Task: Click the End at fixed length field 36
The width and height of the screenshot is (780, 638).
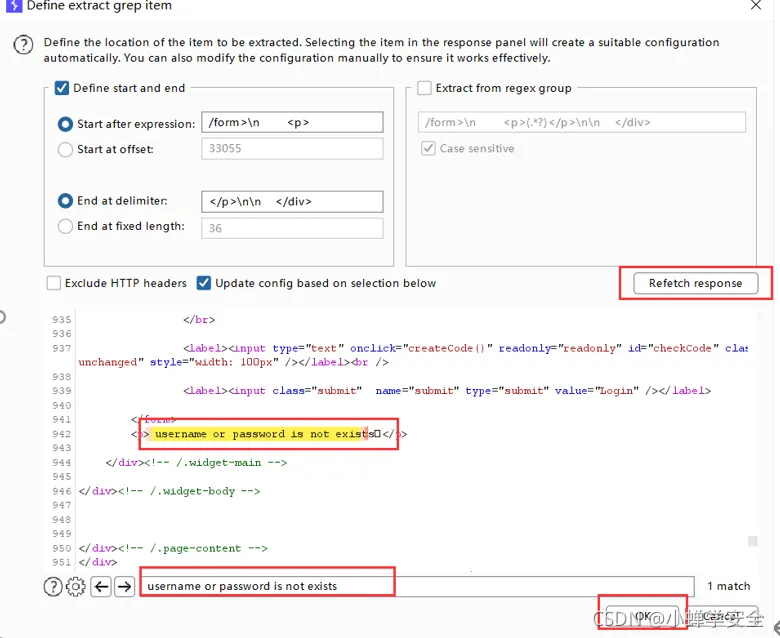Action: pos(292,228)
